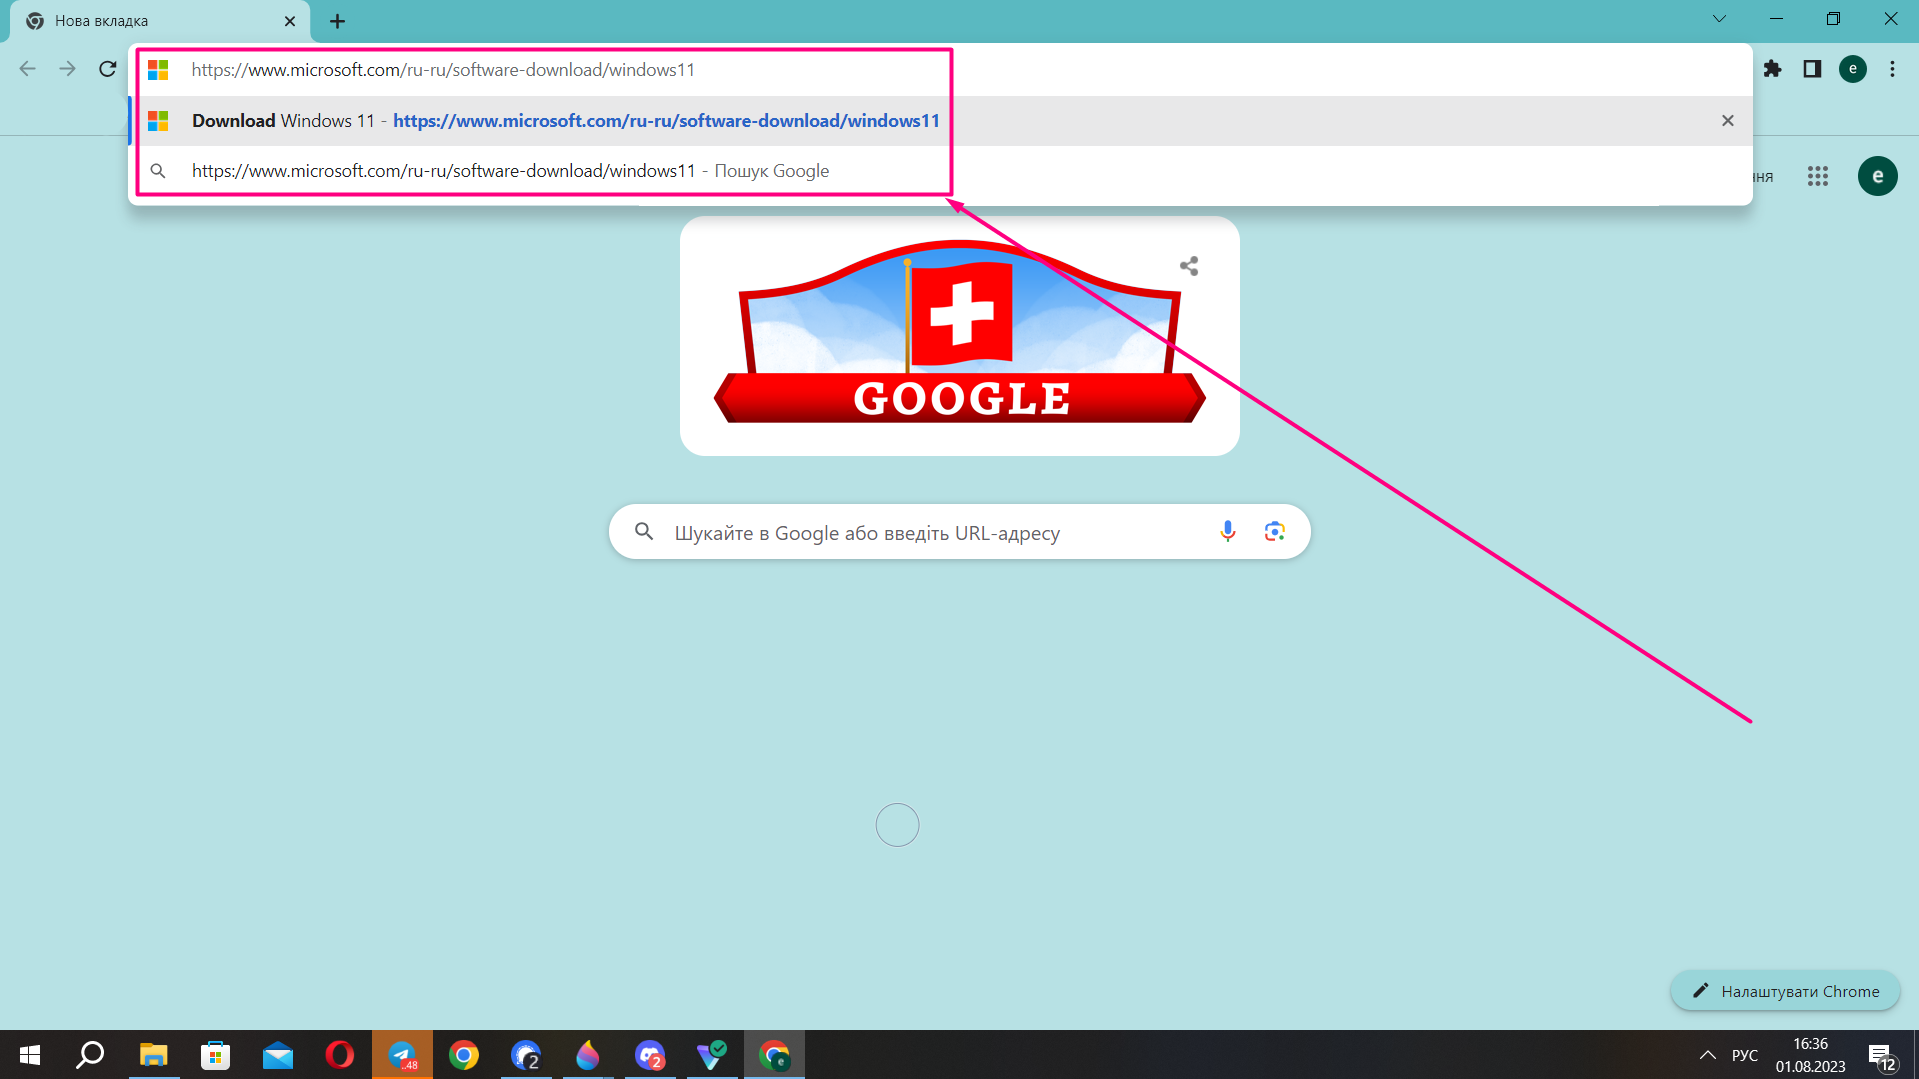Click the address bar URL text
Viewport: 1919px width, 1079px height.
[443, 70]
